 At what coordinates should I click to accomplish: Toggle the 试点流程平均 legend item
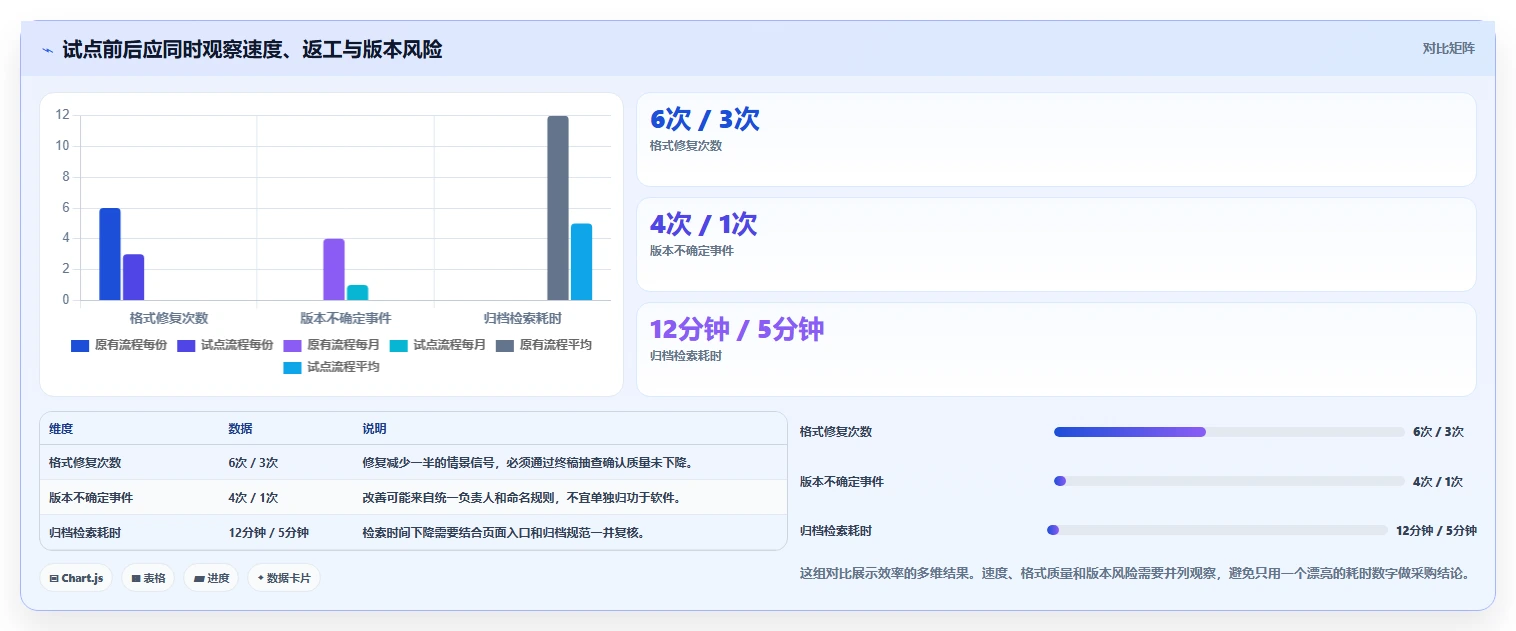[x=331, y=367]
